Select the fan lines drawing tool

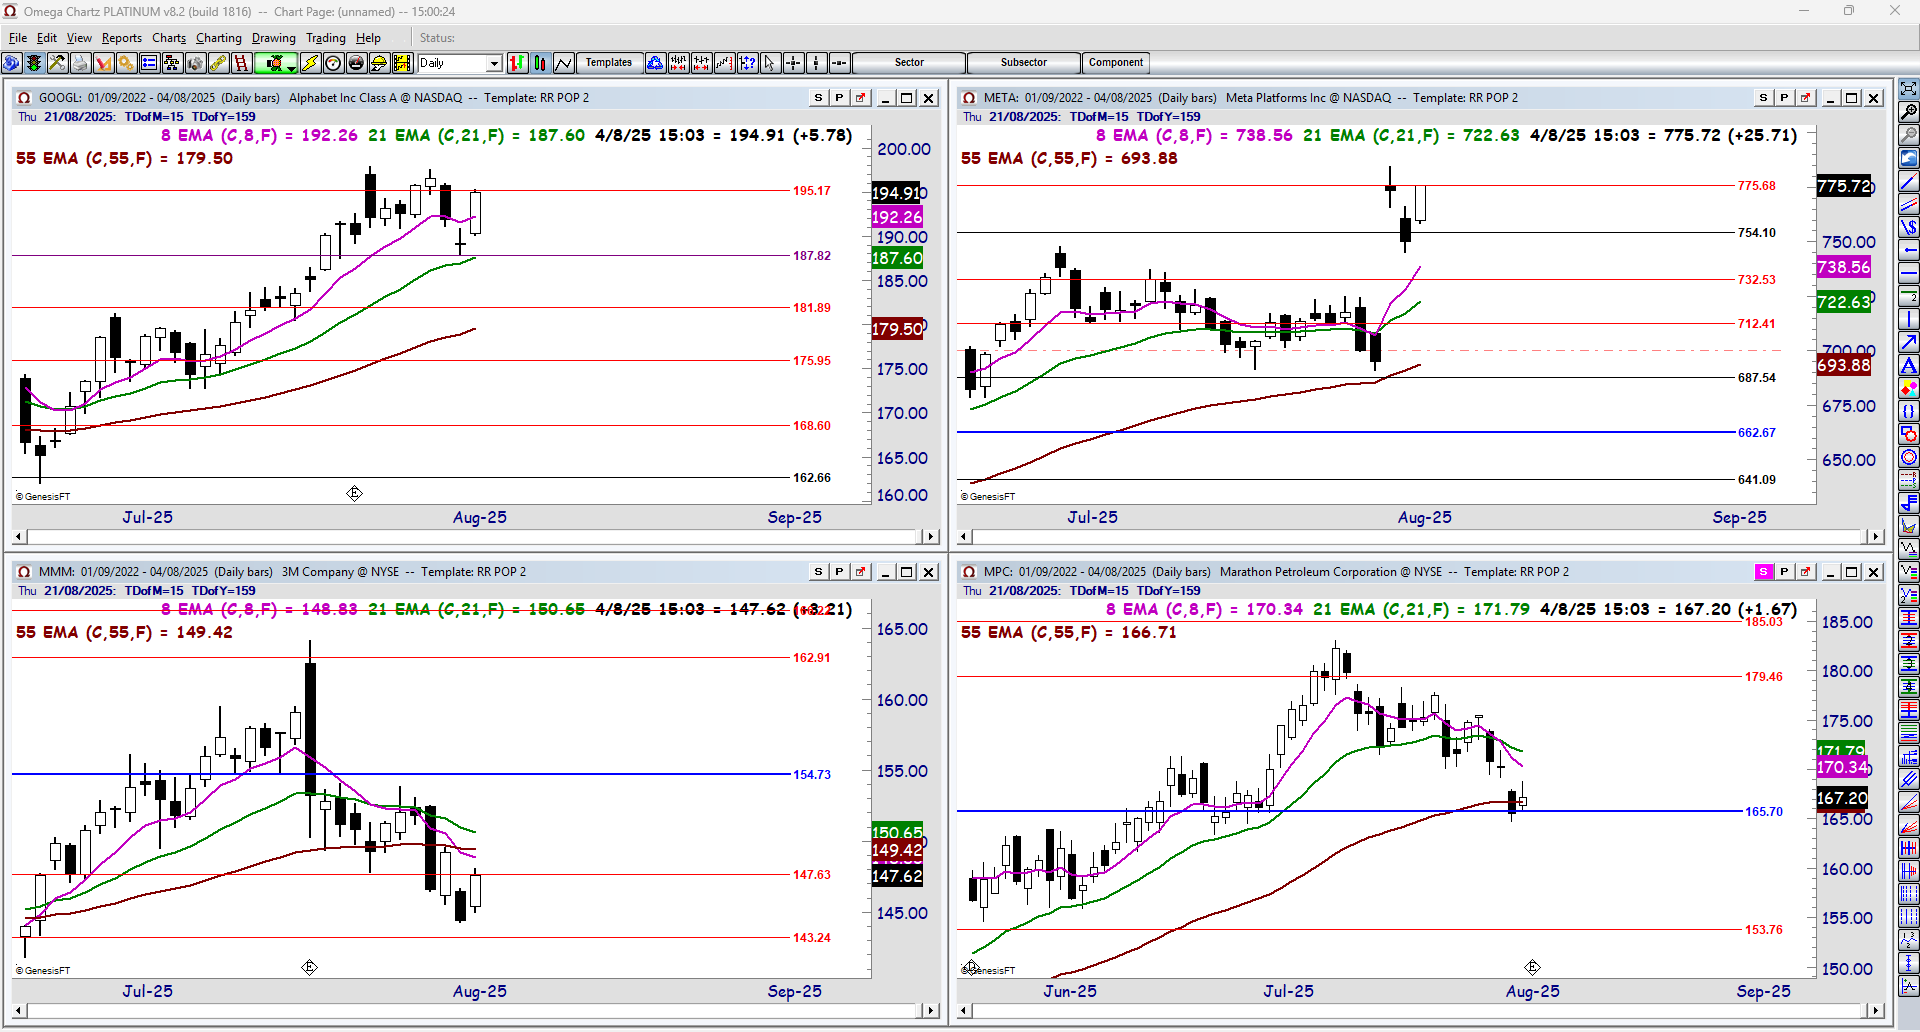coord(1909,827)
